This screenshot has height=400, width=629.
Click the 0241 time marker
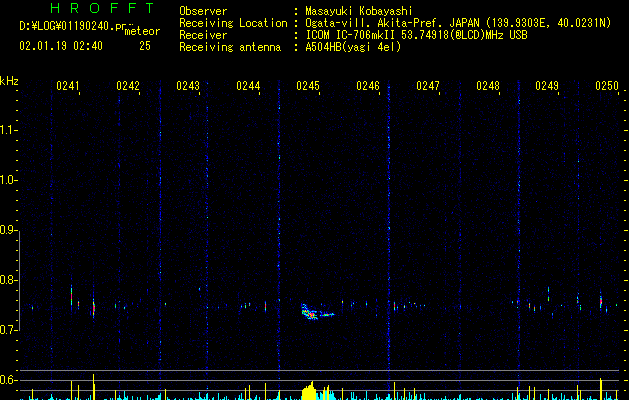tap(68, 85)
